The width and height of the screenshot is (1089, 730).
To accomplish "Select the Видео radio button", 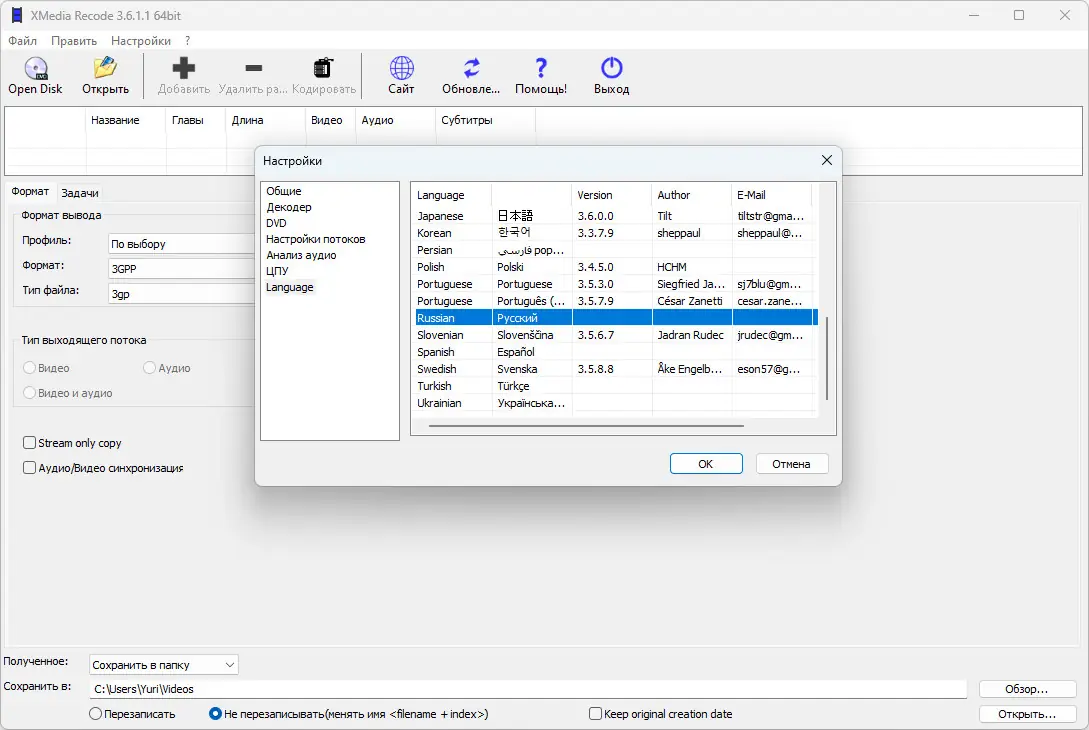I will (x=29, y=368).
